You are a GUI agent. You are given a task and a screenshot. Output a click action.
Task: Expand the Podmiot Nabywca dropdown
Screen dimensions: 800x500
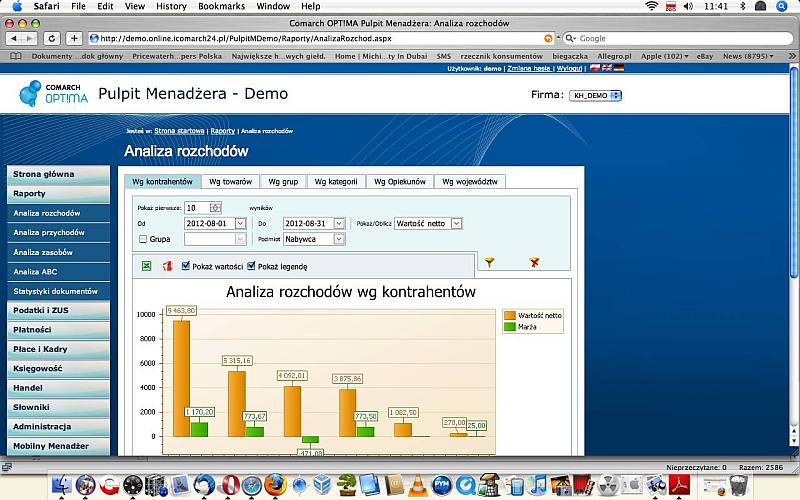tap(339, 239)
